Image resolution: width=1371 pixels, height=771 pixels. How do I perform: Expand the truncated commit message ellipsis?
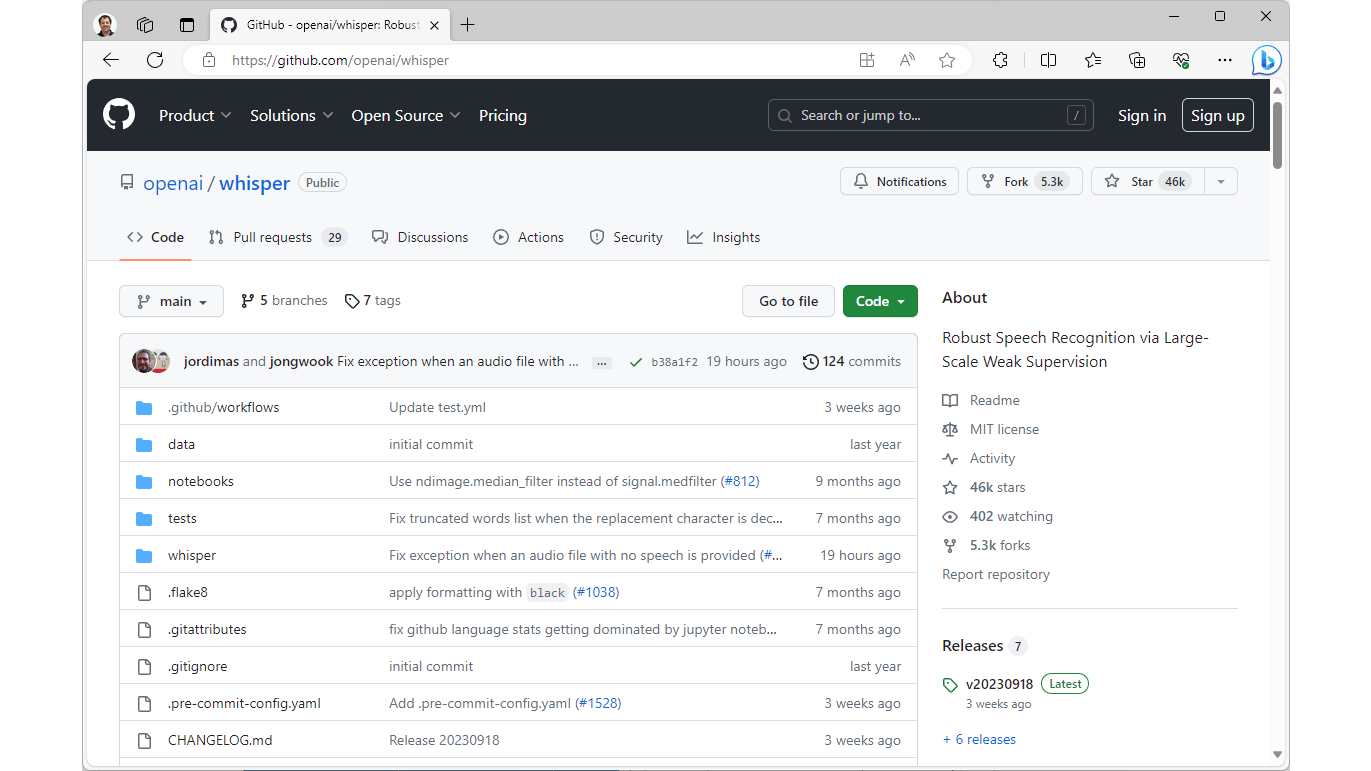click(x=601, y=362)
